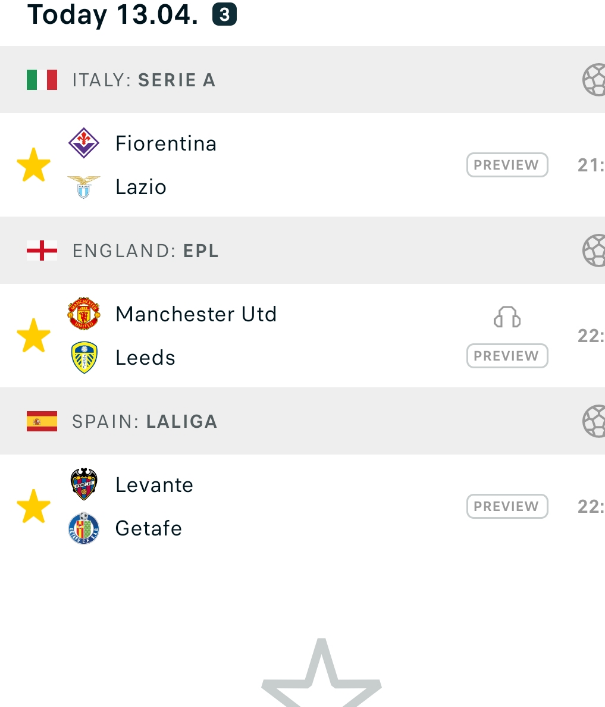Viewport: 605px width, 707px height.
Task: Click the Italy flag icon
Action: coord(42,80)
